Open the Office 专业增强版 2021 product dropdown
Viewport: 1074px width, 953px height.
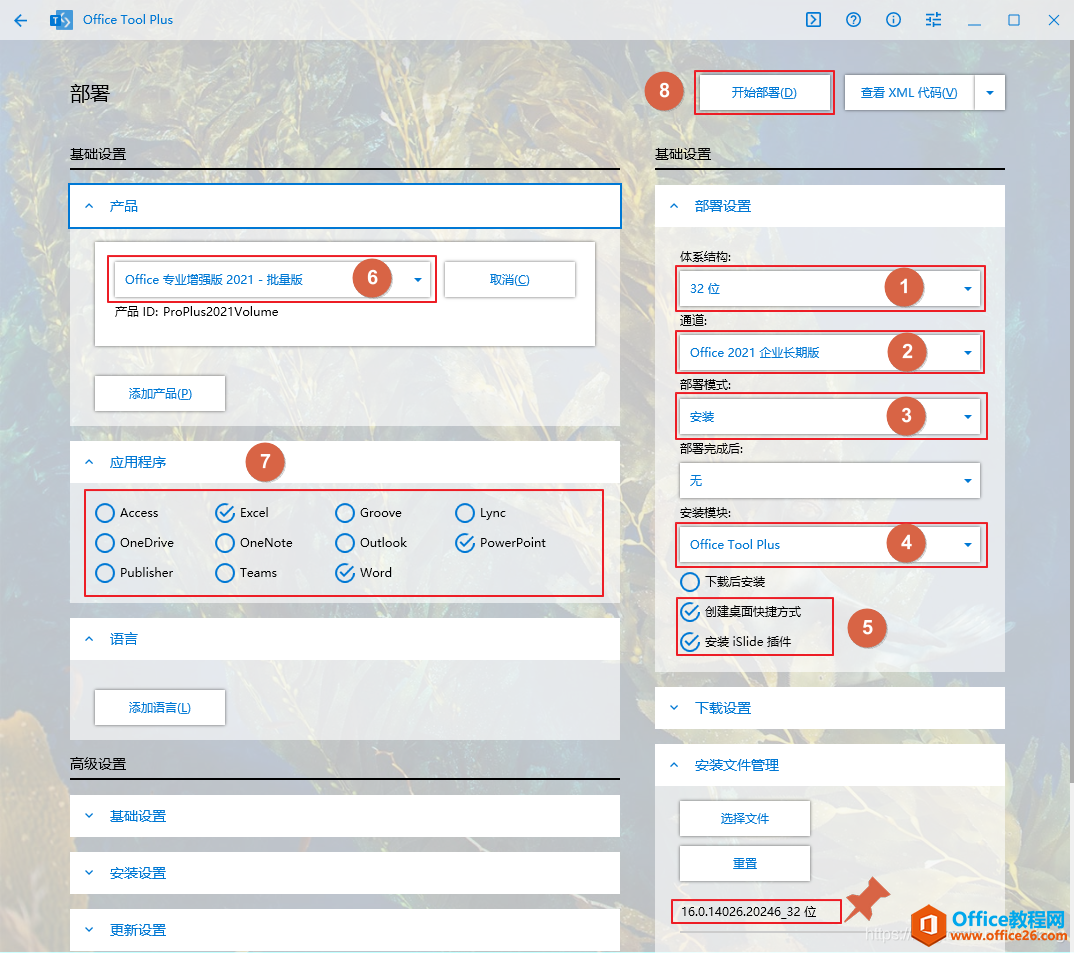(x=272, y=280)
